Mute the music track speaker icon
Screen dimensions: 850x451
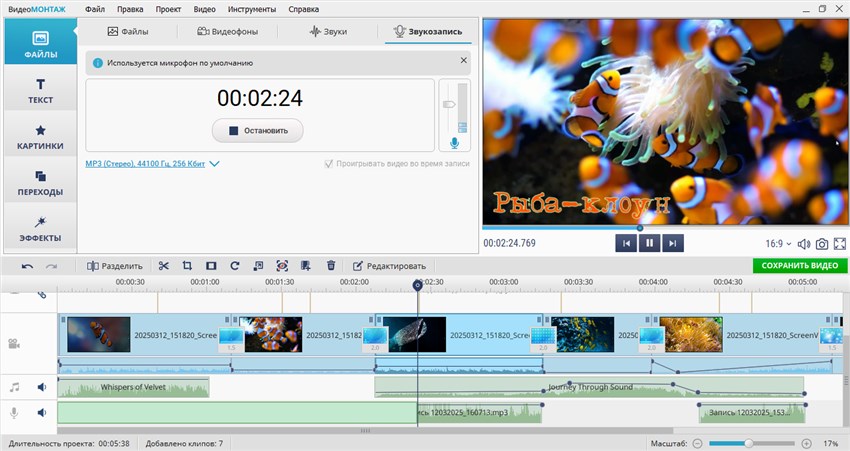tap(42, 387)
